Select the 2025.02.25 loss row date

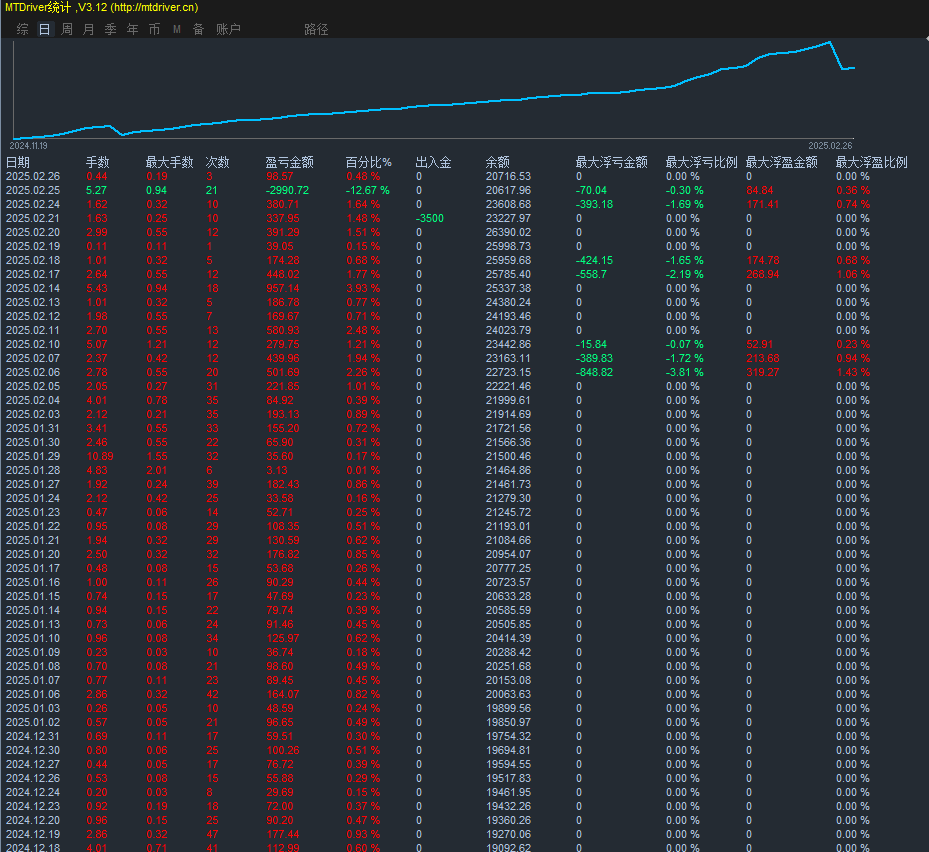(33, 190)
